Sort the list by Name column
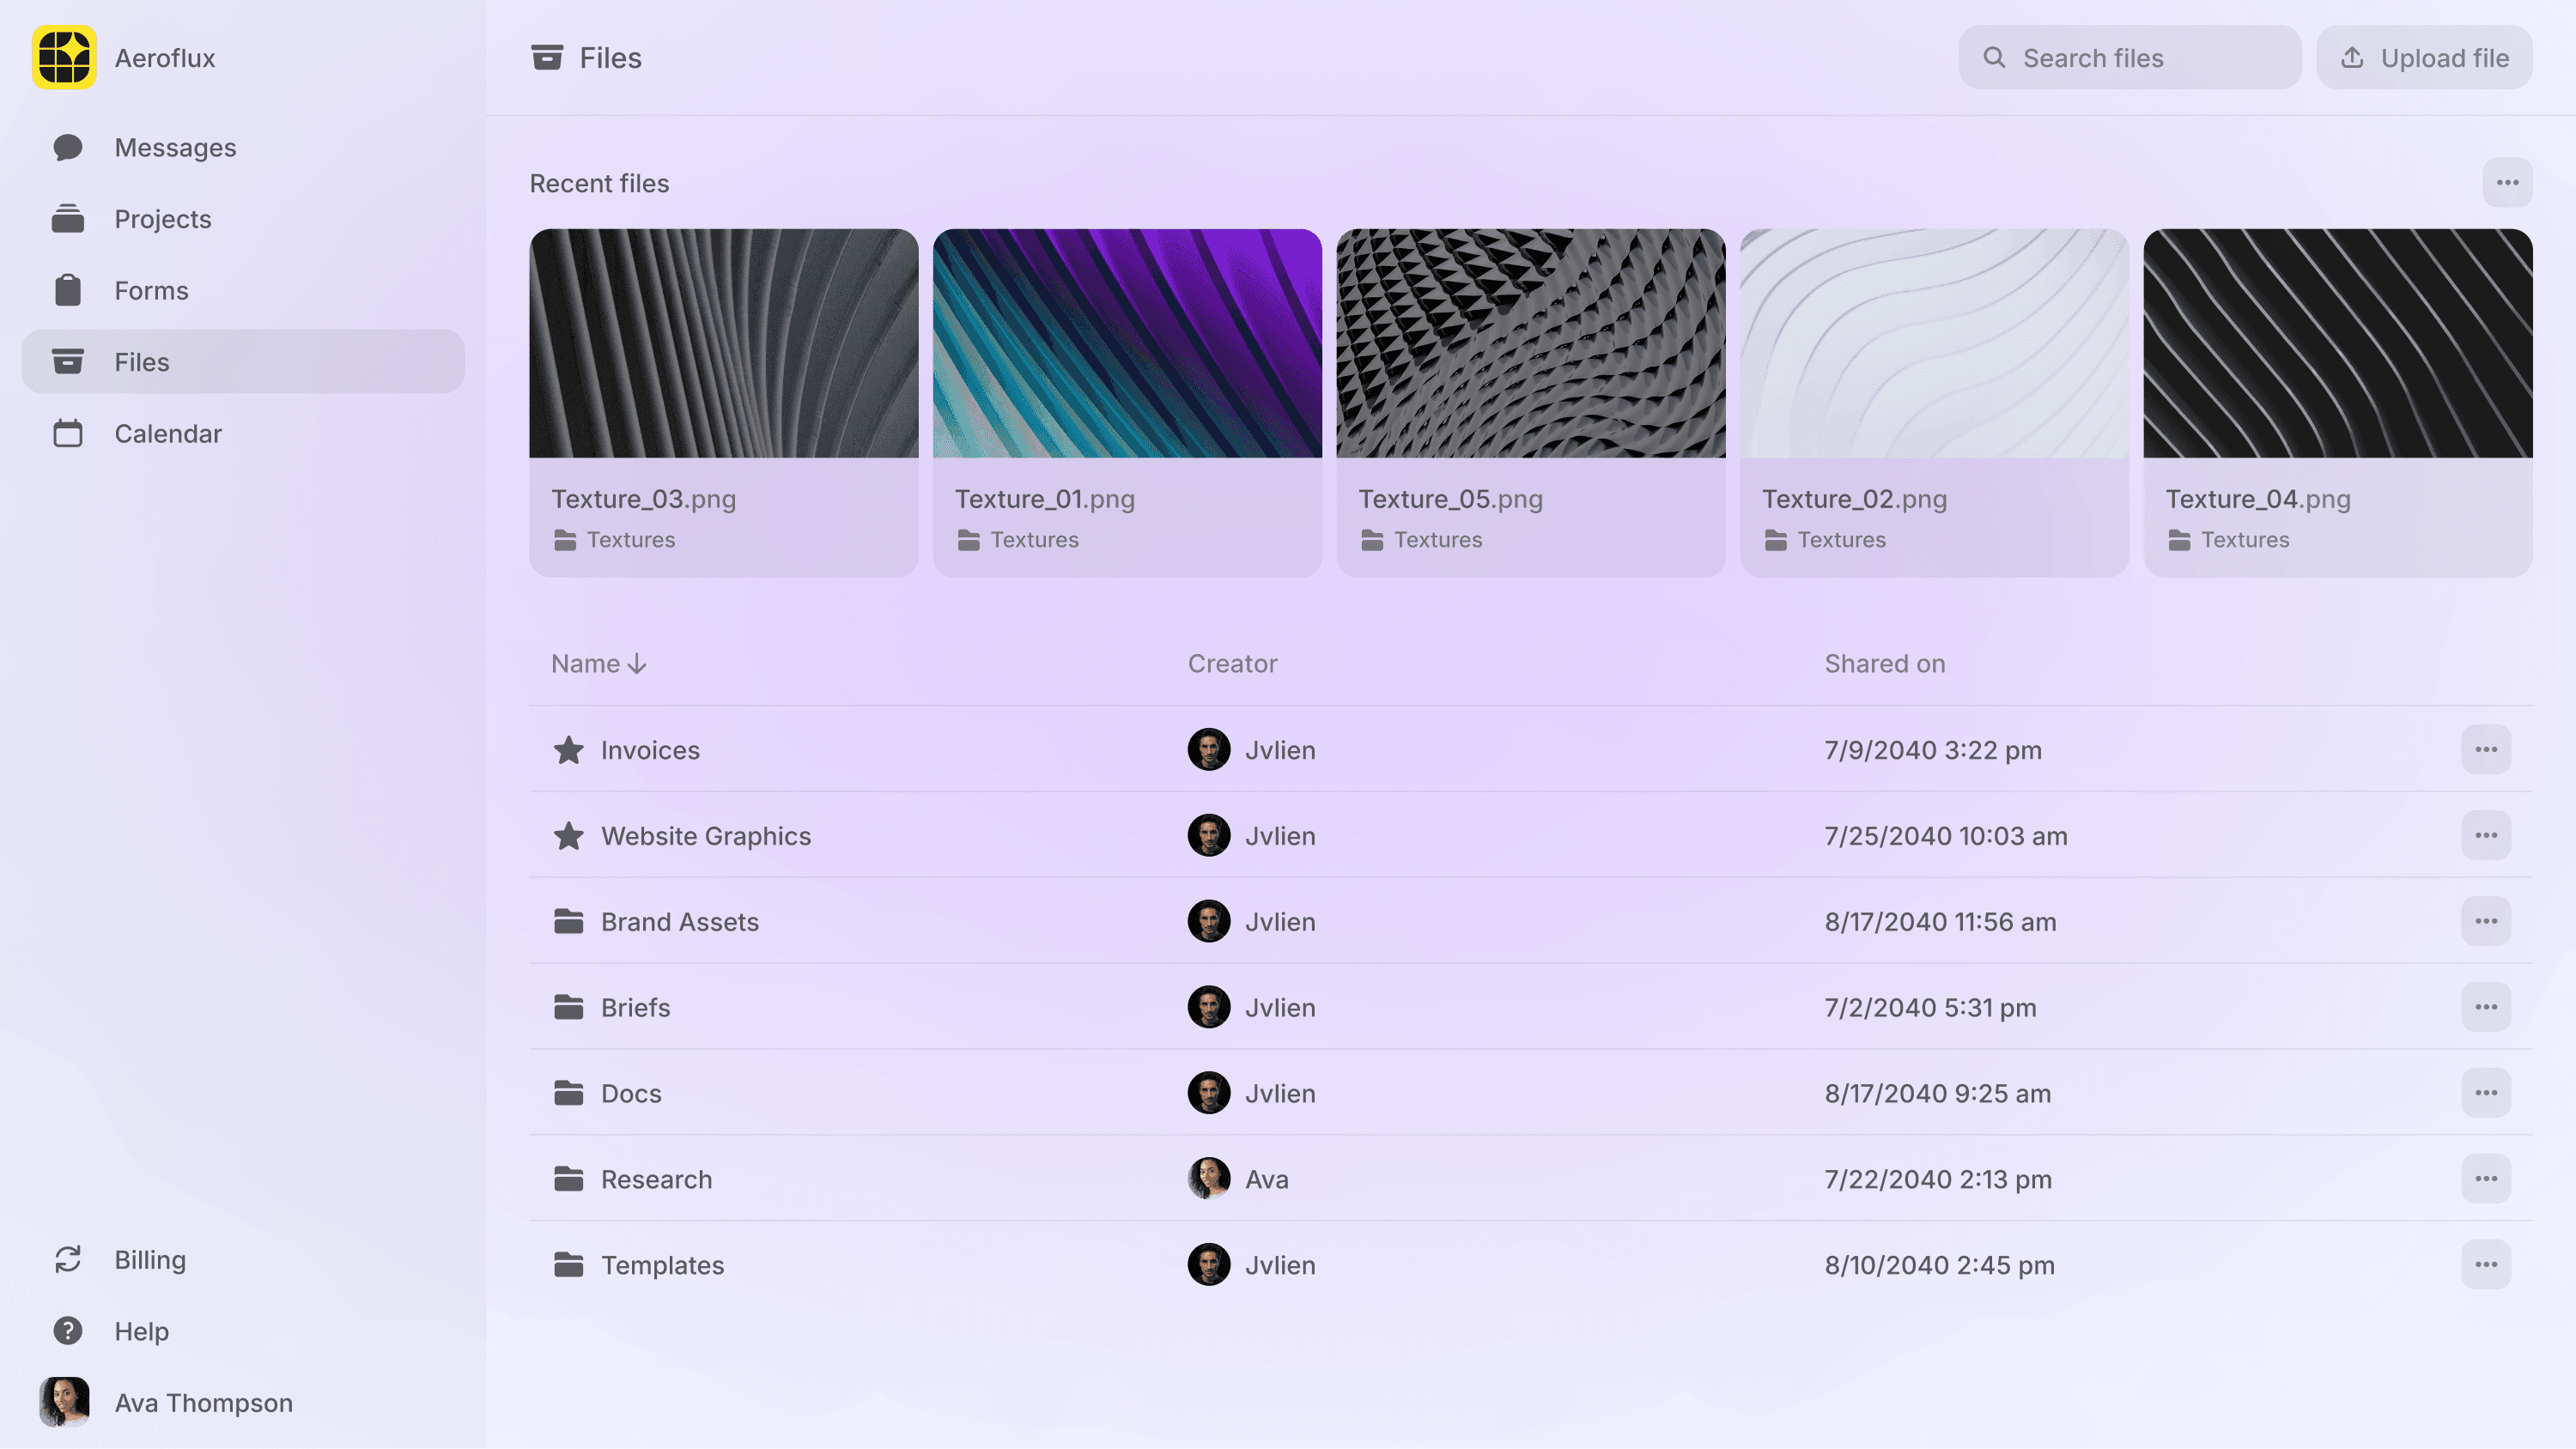 [598, 664]
